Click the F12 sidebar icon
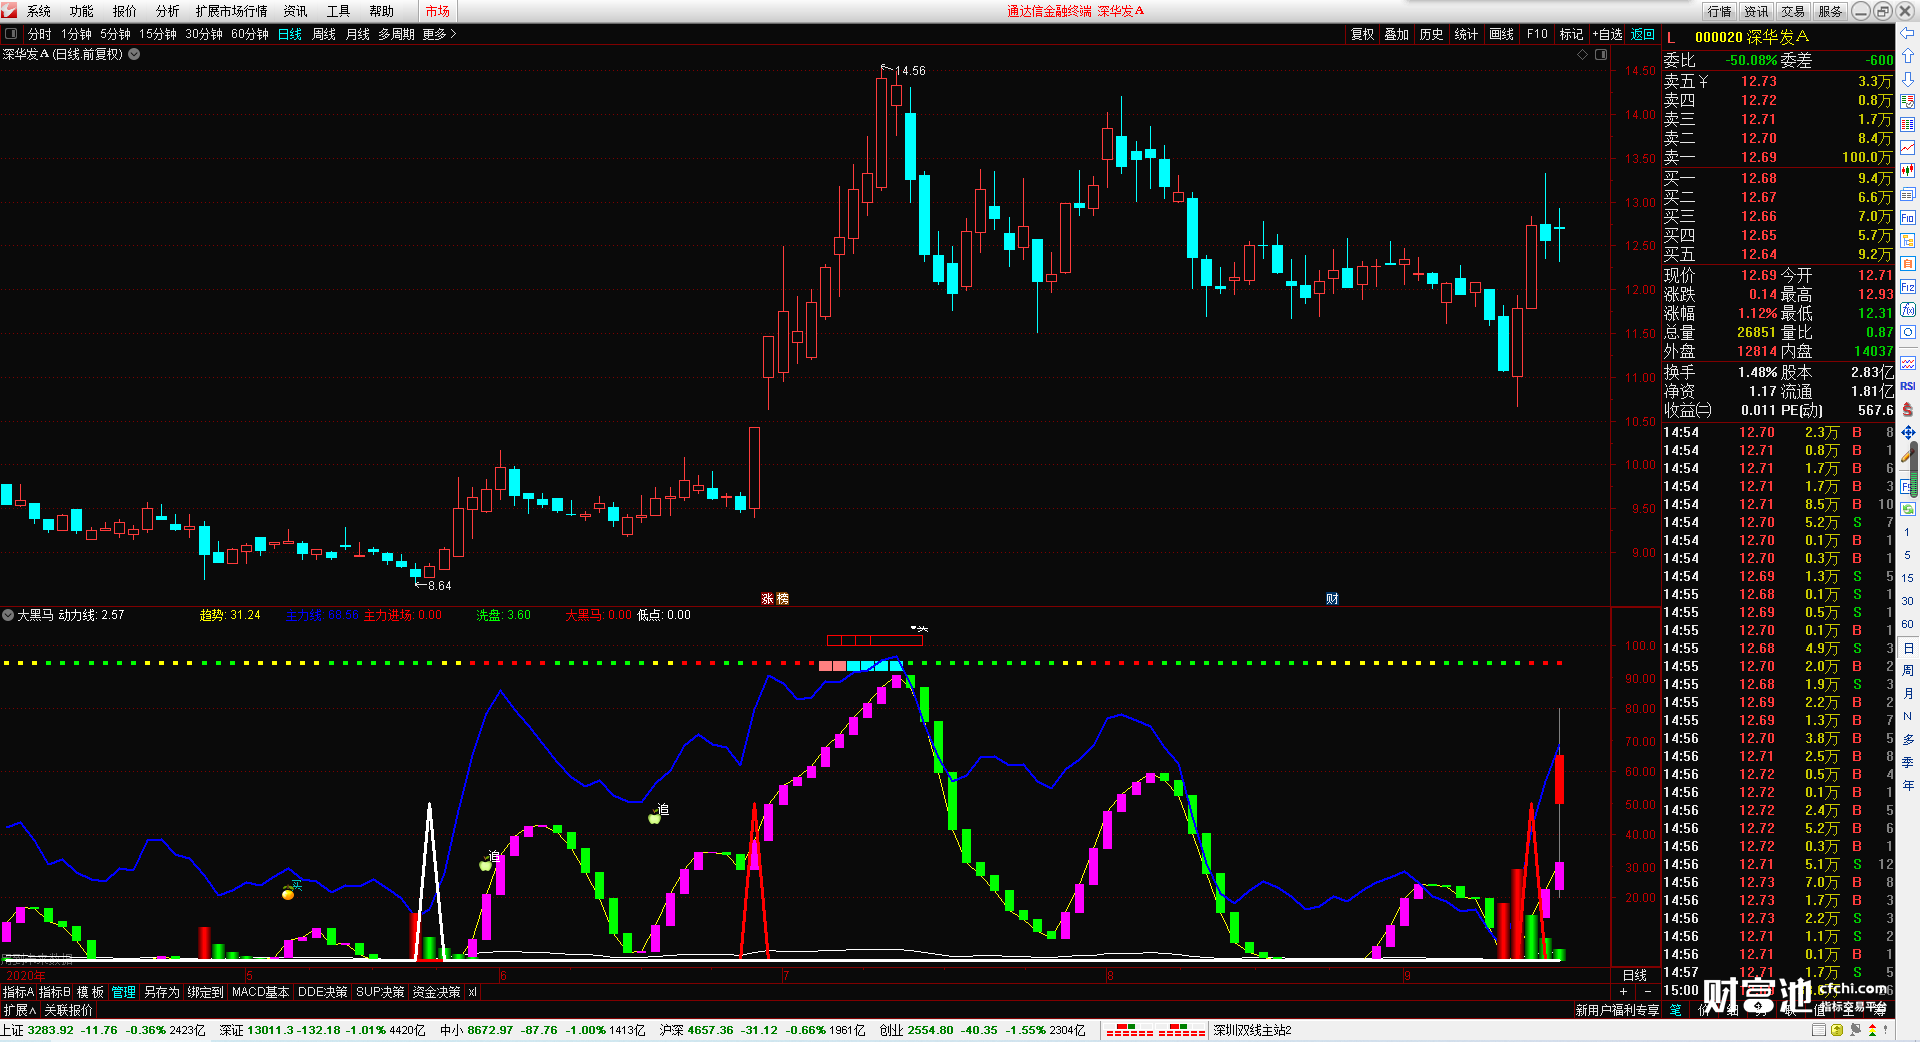This screenshot has height=1042, width=1920. coord(1908,287)
